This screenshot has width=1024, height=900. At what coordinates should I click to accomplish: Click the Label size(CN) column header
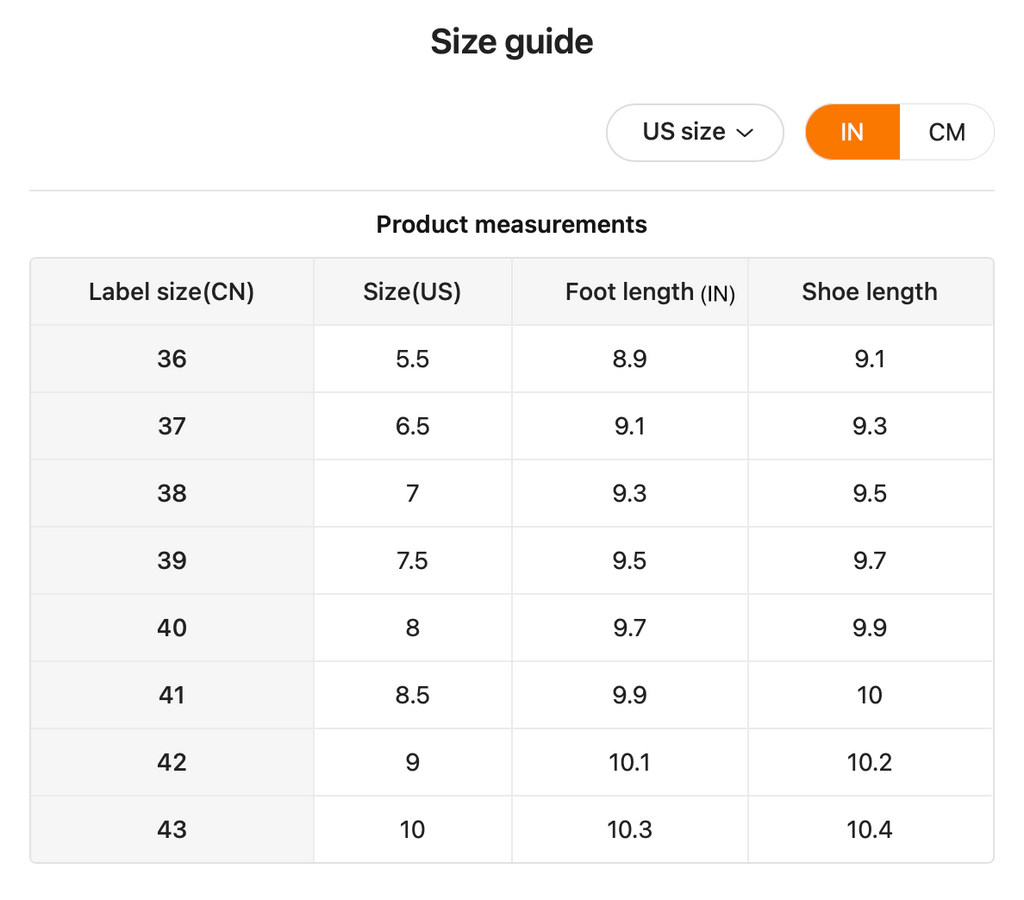(x=171, y=292)
